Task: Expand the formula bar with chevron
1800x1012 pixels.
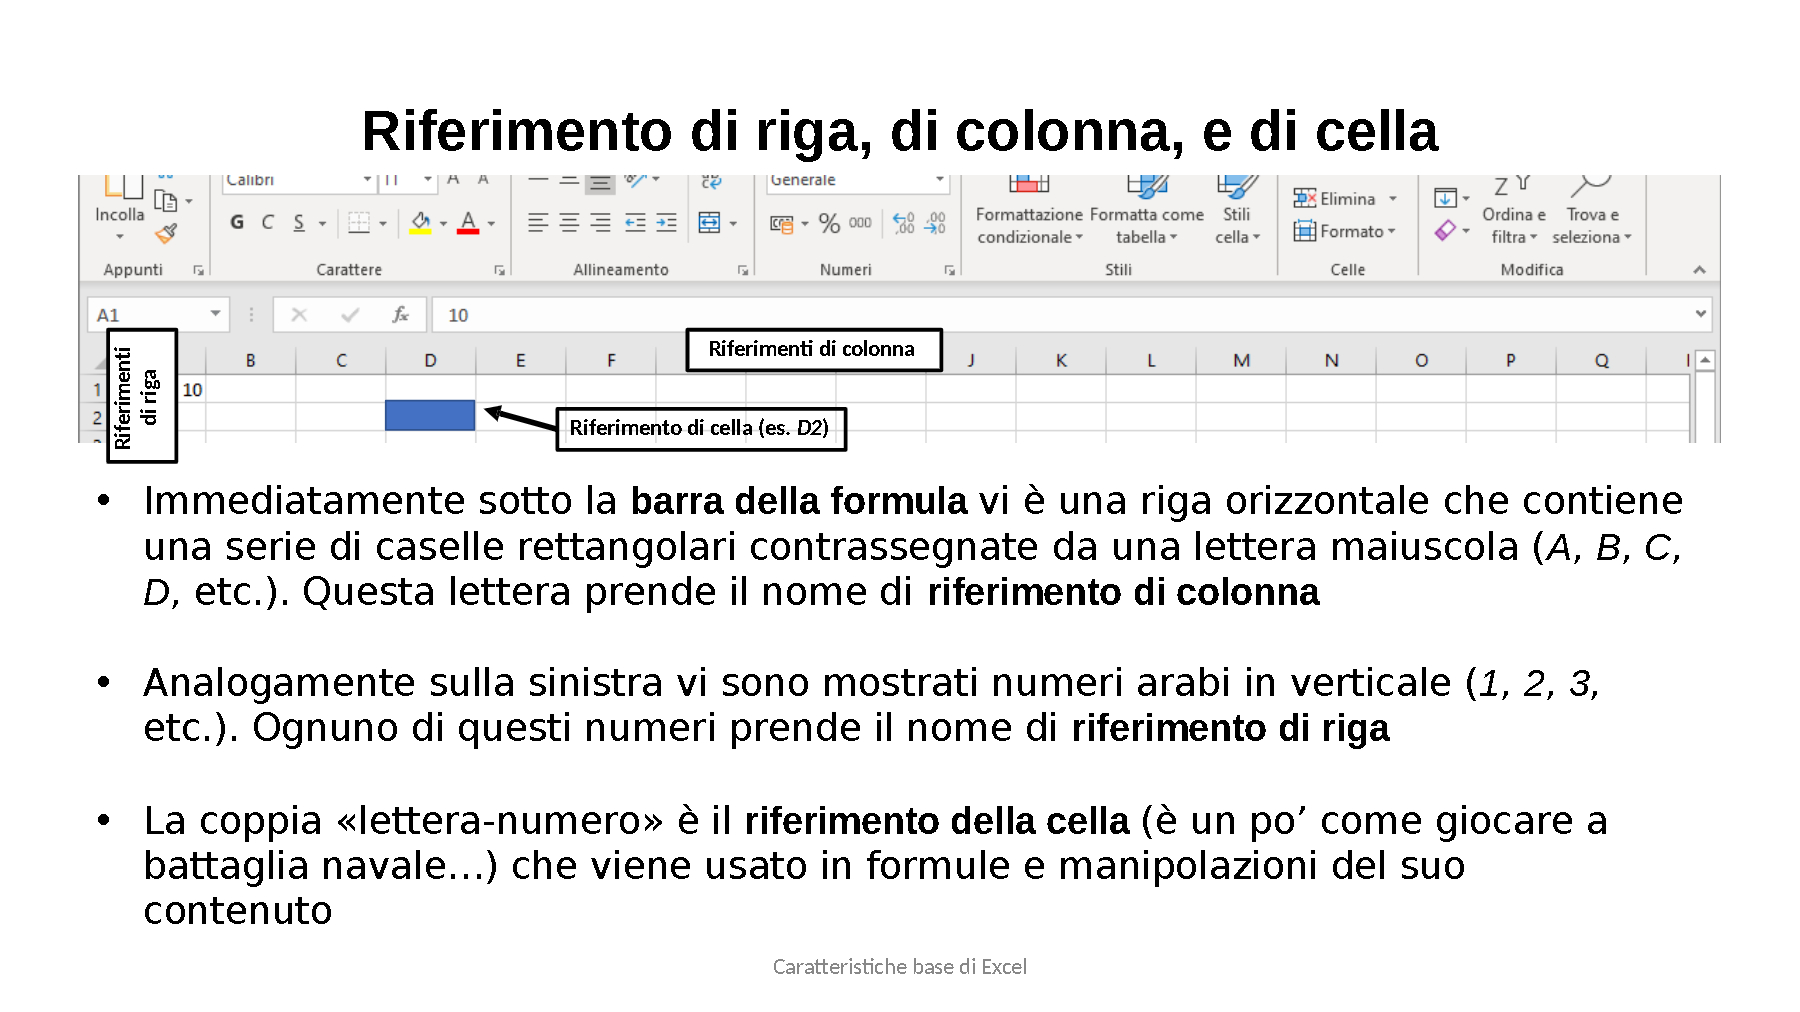Action: (1700, 314)
